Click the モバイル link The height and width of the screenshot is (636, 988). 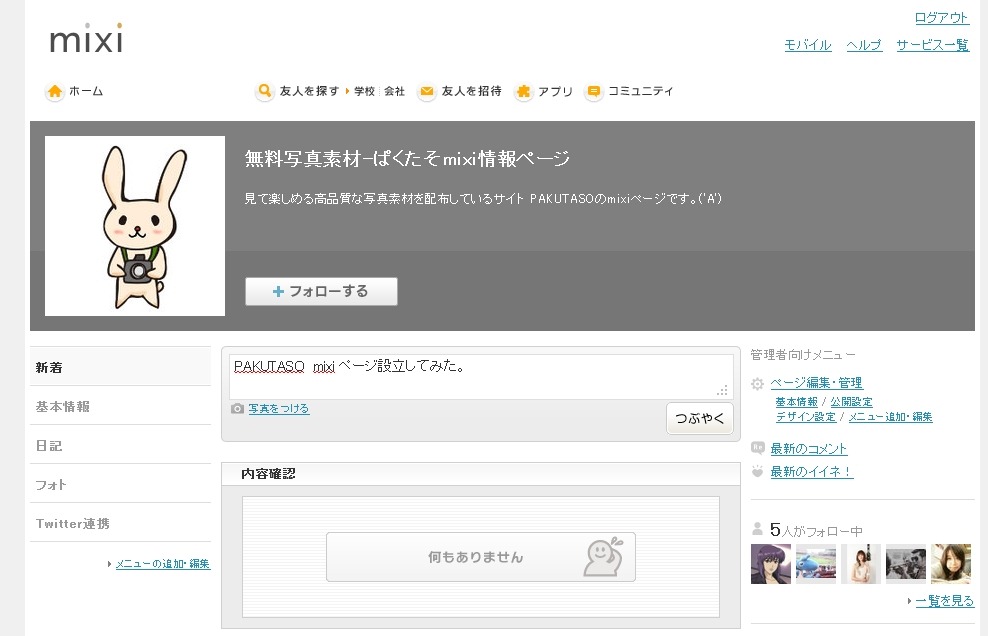pyautogui.click(x=808, y=45)
